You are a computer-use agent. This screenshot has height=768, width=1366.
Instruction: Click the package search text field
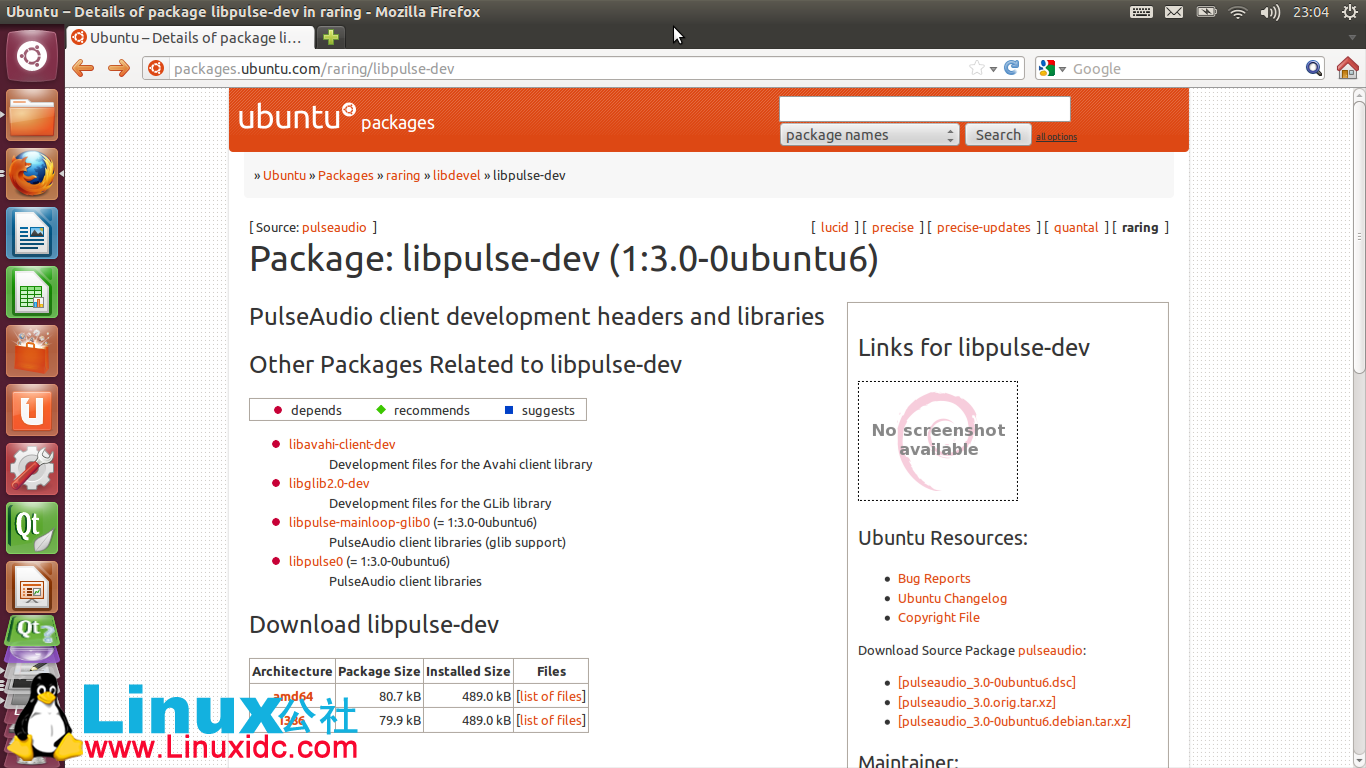(x=924, y=109)
